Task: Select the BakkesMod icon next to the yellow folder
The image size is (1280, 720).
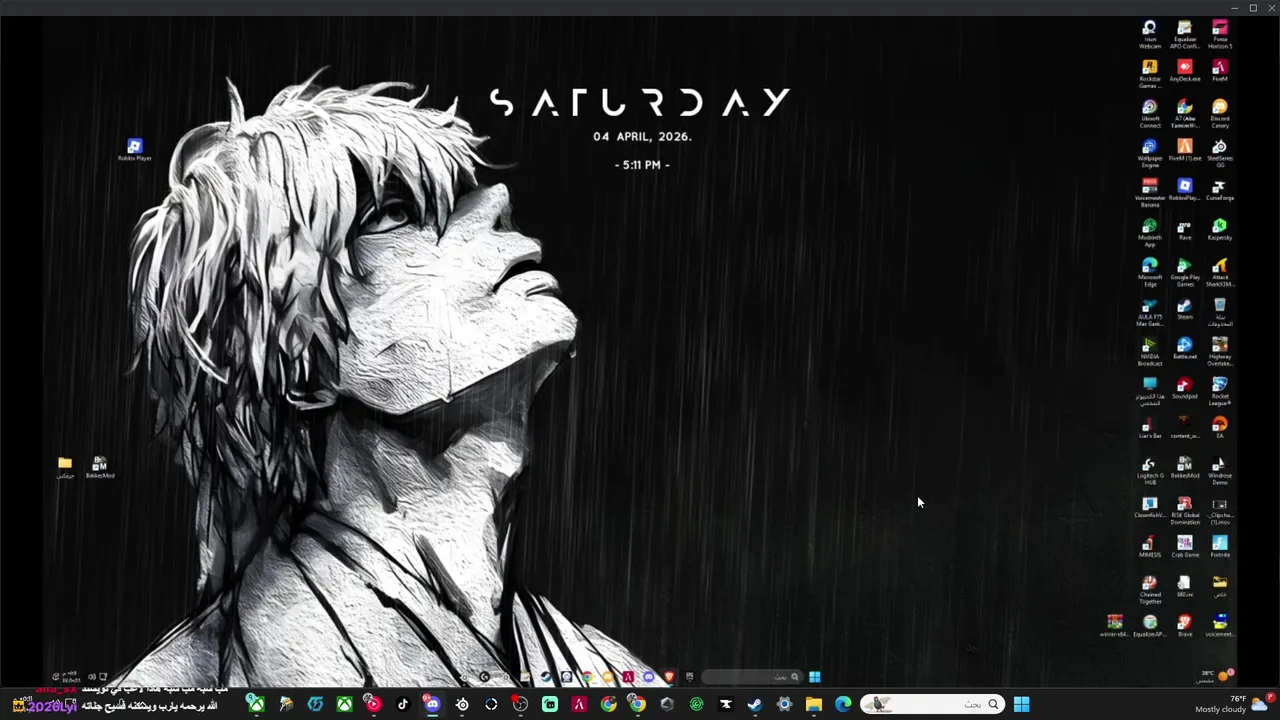Action: coord(100,467)
